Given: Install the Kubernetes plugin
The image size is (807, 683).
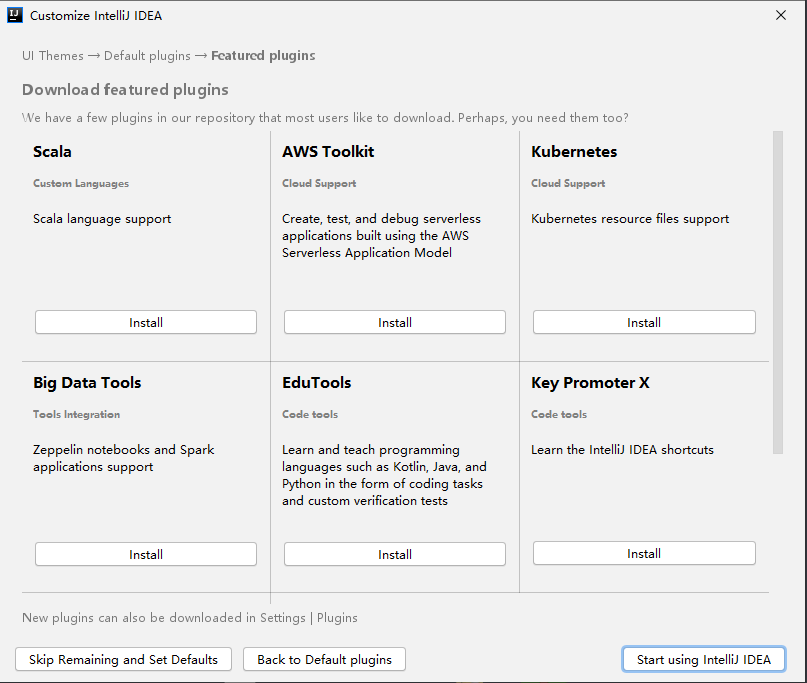Looking at the screenshot, I should click(644, 322).
